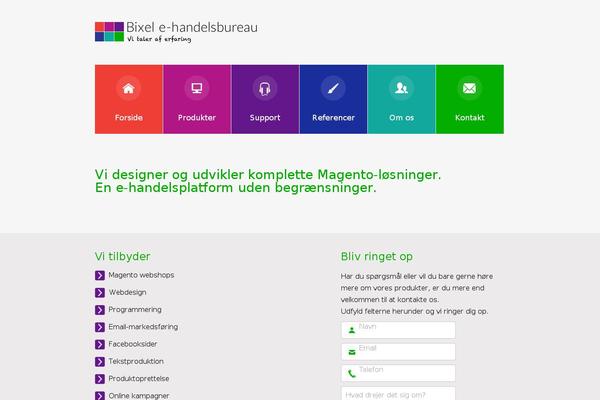Click the headset icon above Support
Viewport: 600px width, 400px height.
[265, 88]
